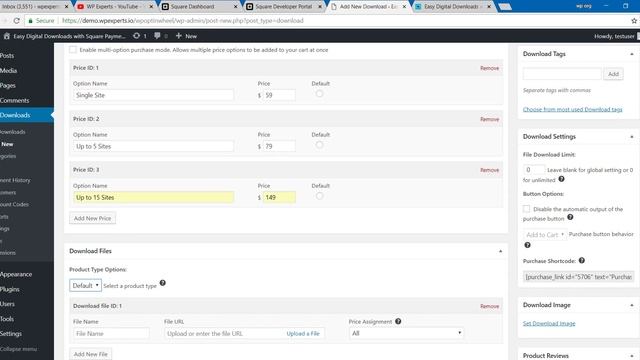Open the comments bubble icon in admin bar
The width and height of the screenshot is (640, 360).
(x=157, y=36)
